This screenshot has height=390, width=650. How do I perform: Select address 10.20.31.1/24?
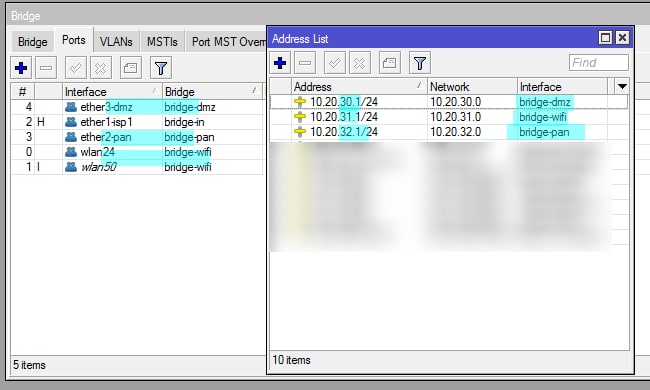344,117
